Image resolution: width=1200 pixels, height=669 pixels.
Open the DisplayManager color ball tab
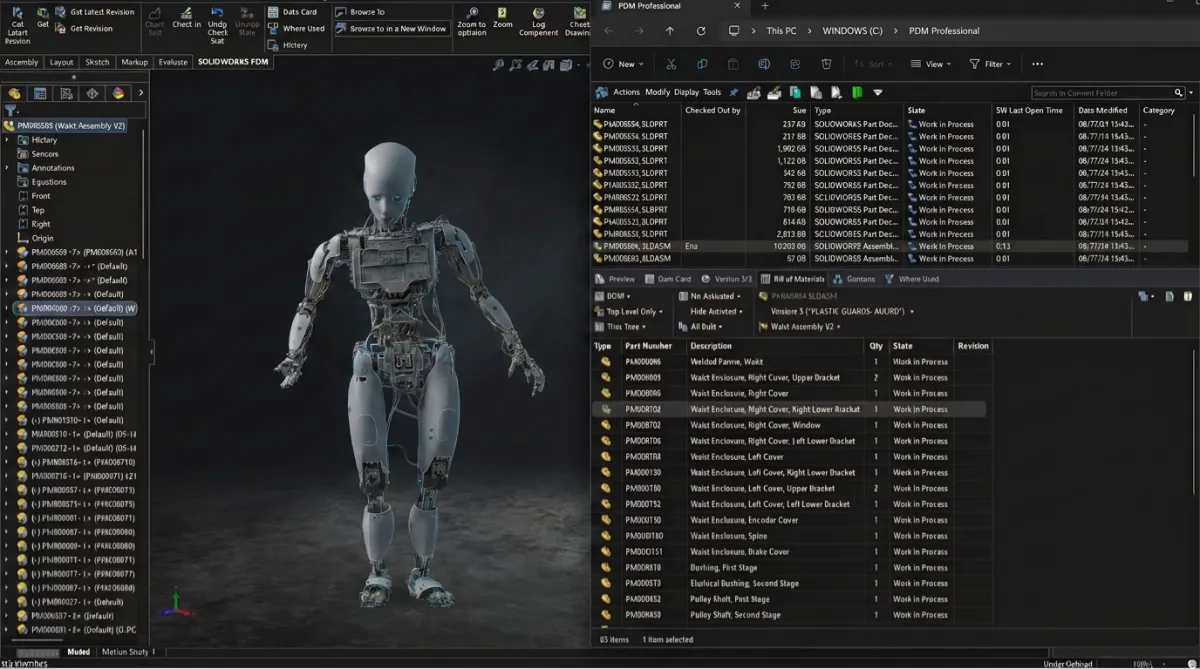(x=118, y=93)
